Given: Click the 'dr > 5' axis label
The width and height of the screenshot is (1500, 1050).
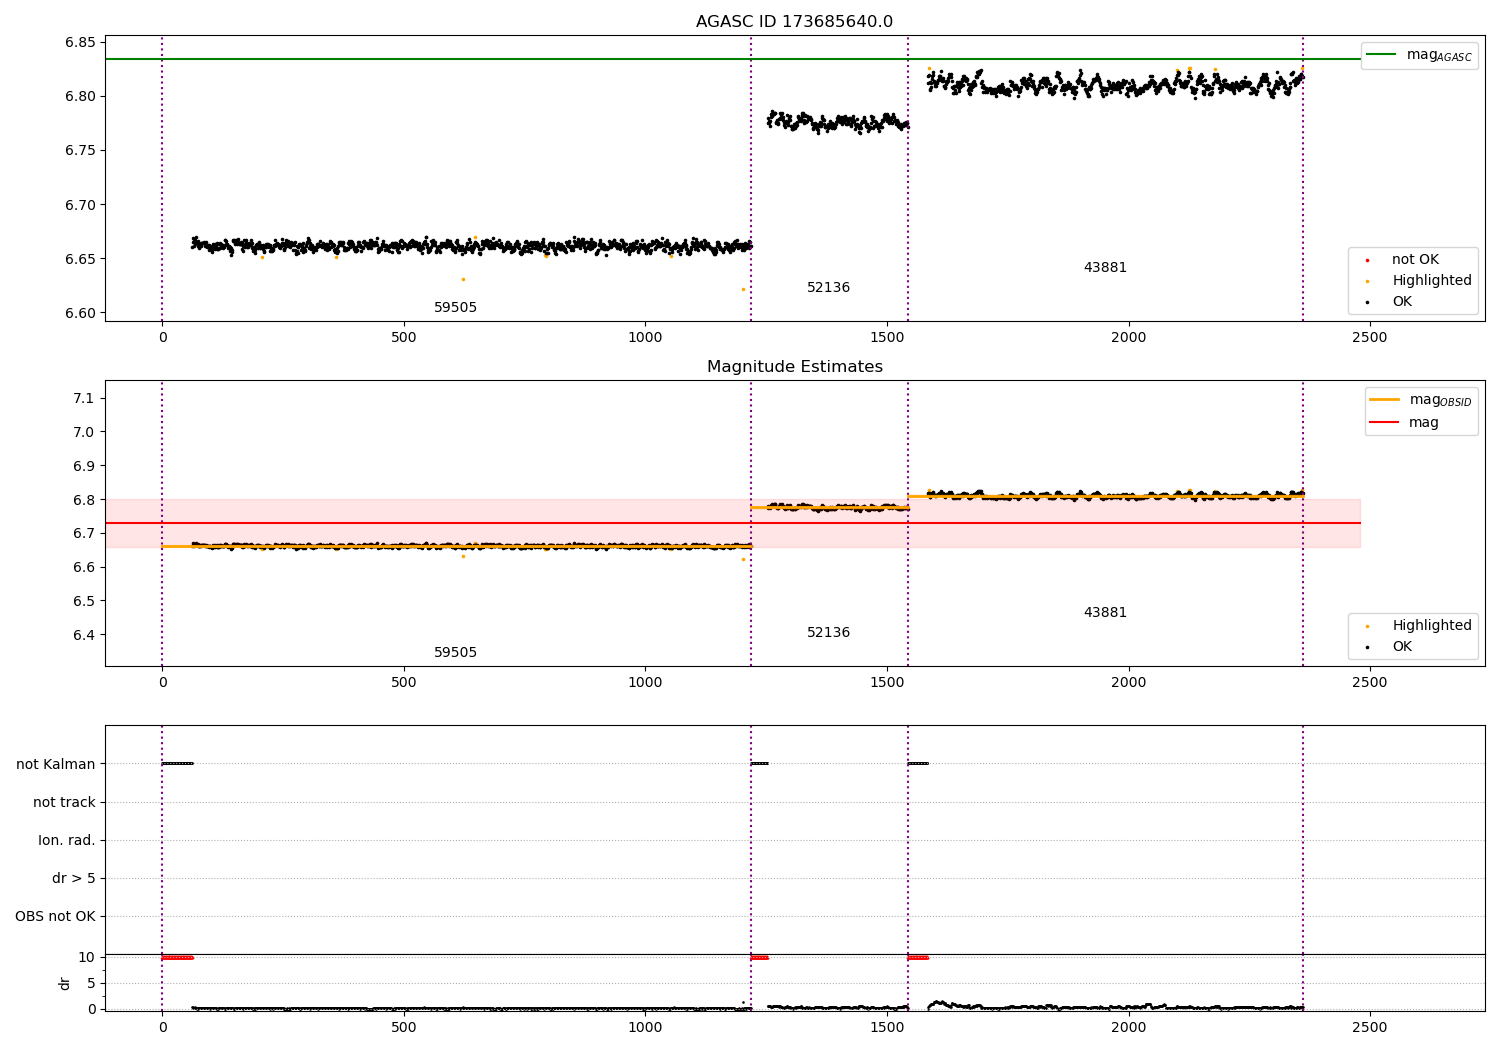Looking at the screenshot, I should click(x=74, y=878).
